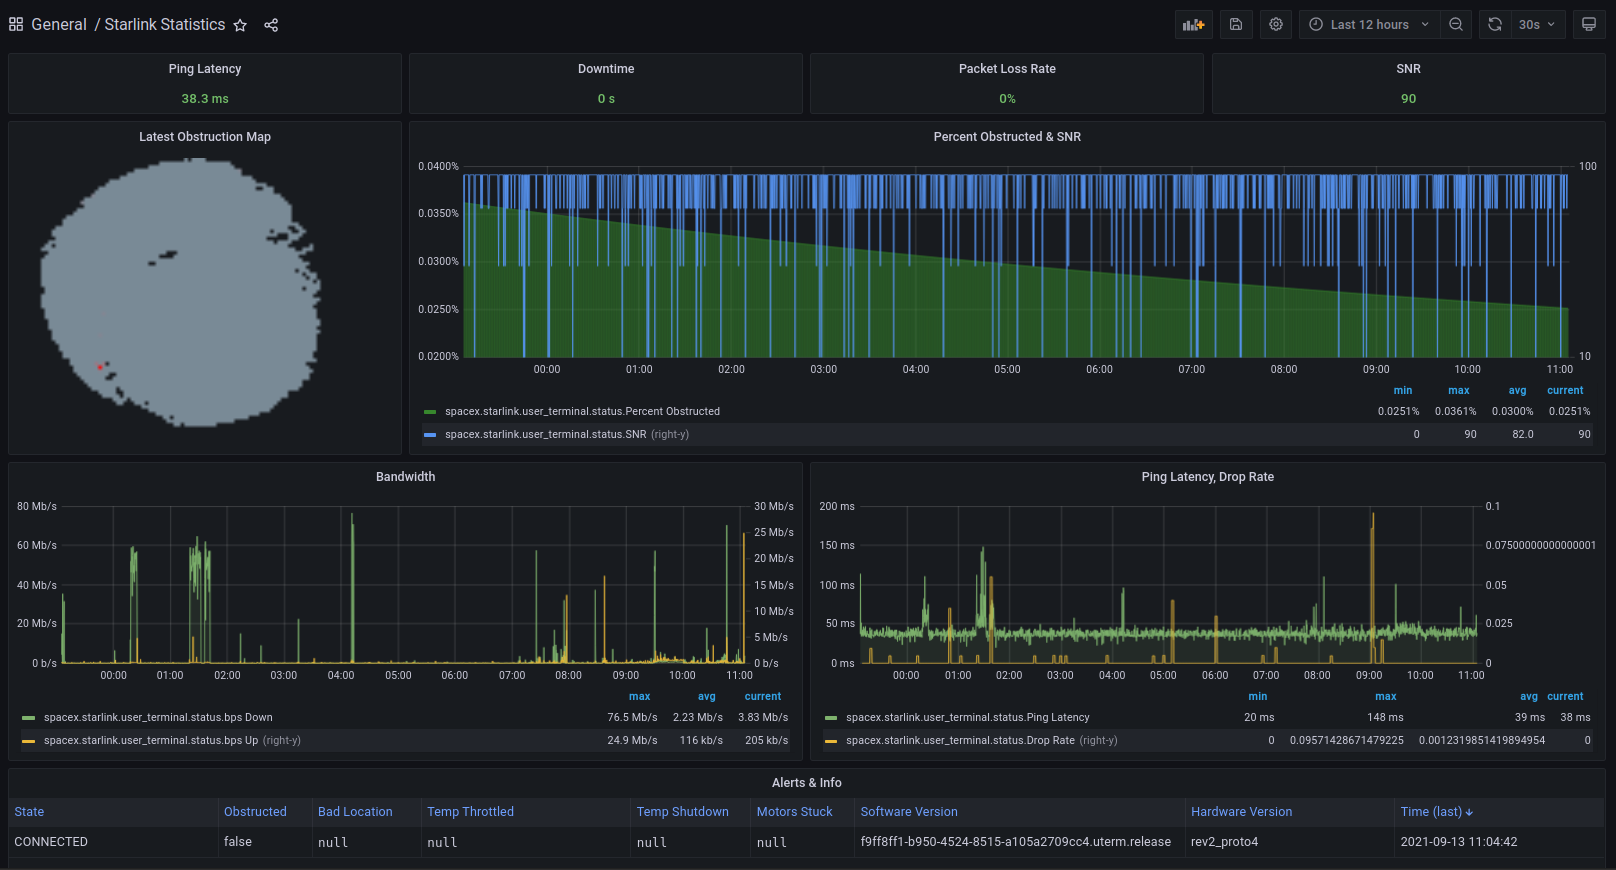Toggle the status.Ping Latency legend series
The width and height of the screenshot is (1616, 870).
968,718
